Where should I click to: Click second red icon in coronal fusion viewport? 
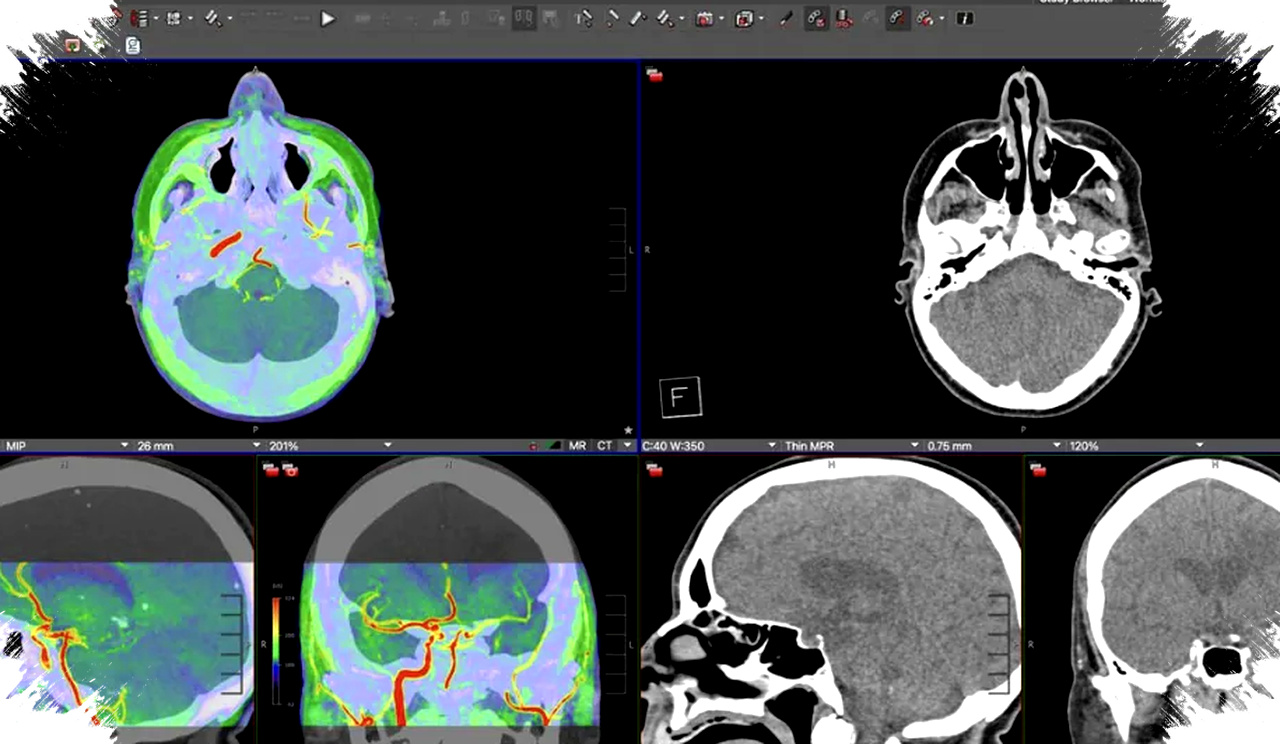(x=289, y=468)
